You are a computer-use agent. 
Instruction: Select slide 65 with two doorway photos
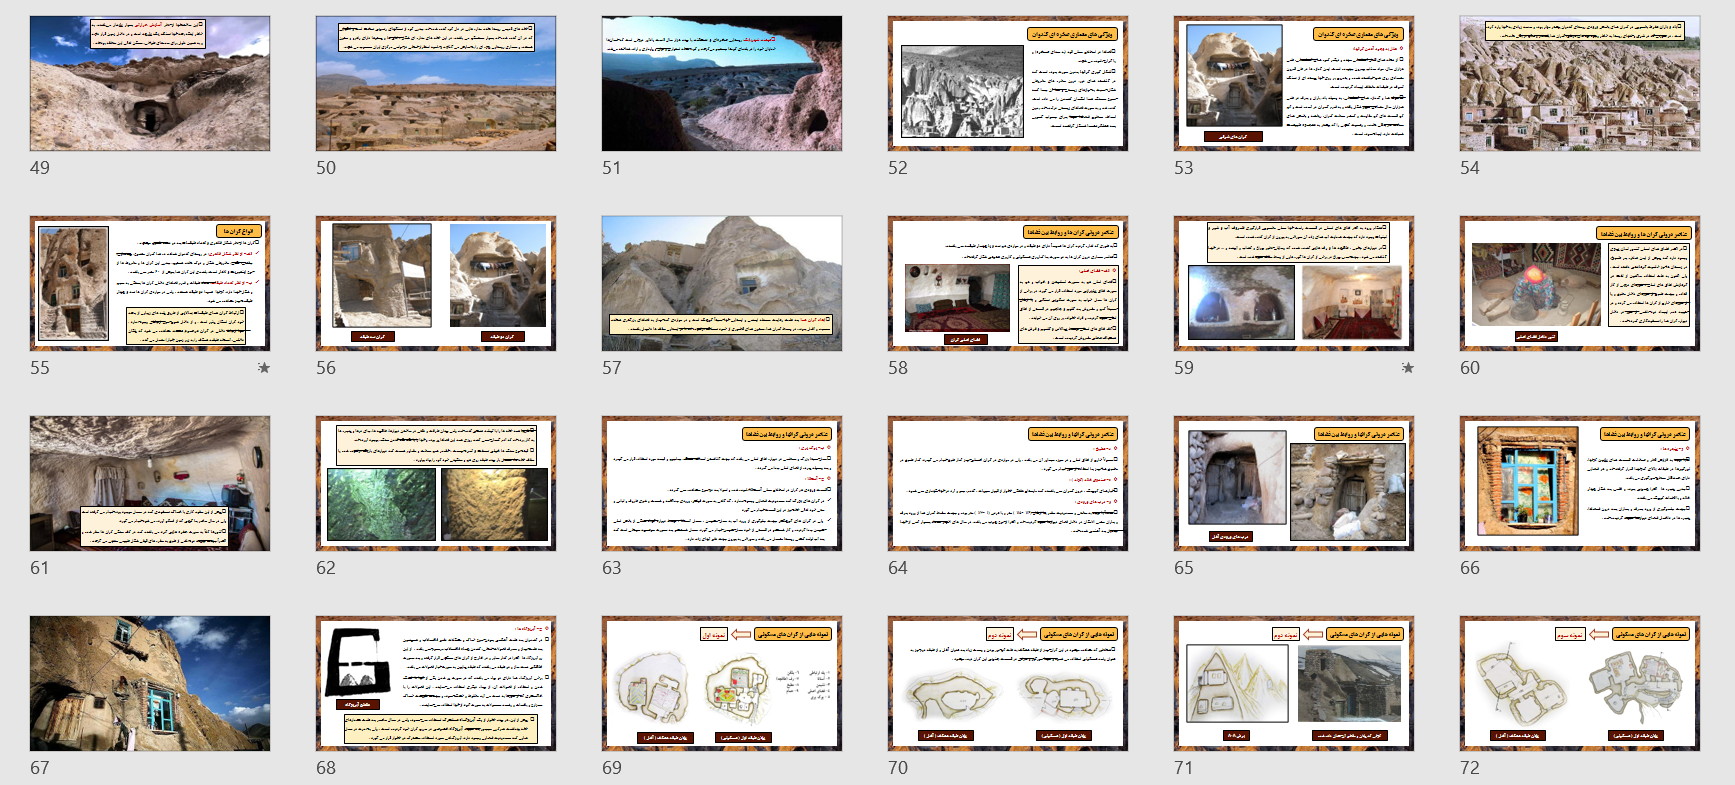(x=1294, y=484)
